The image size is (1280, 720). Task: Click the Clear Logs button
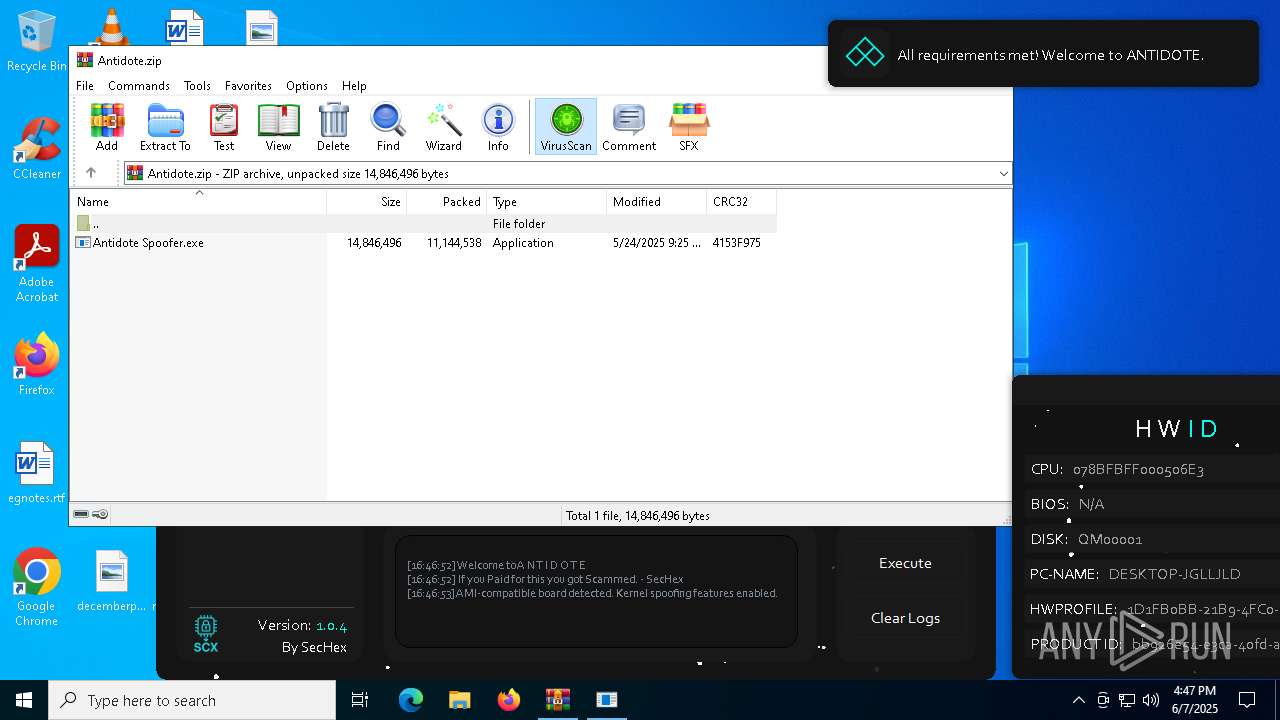[x=905, y=618]
